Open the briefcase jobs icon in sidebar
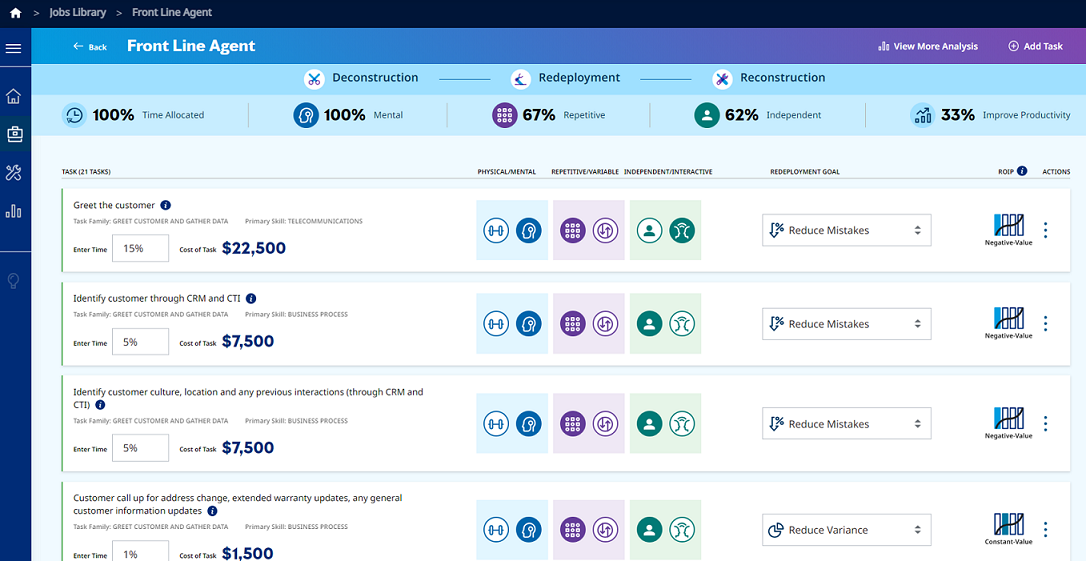This screenshot has width=1086, height=561. tap(14, 133)
